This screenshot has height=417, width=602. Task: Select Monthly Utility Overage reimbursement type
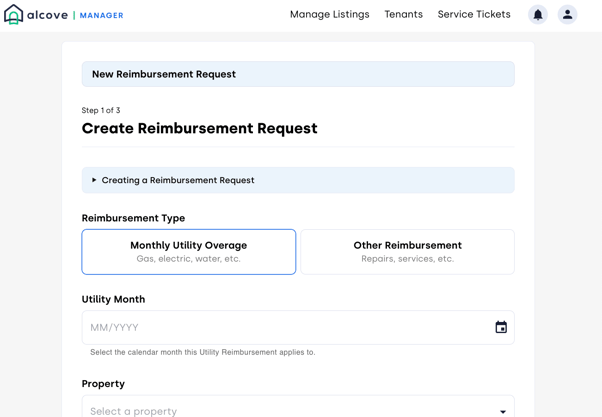[189, 252]
